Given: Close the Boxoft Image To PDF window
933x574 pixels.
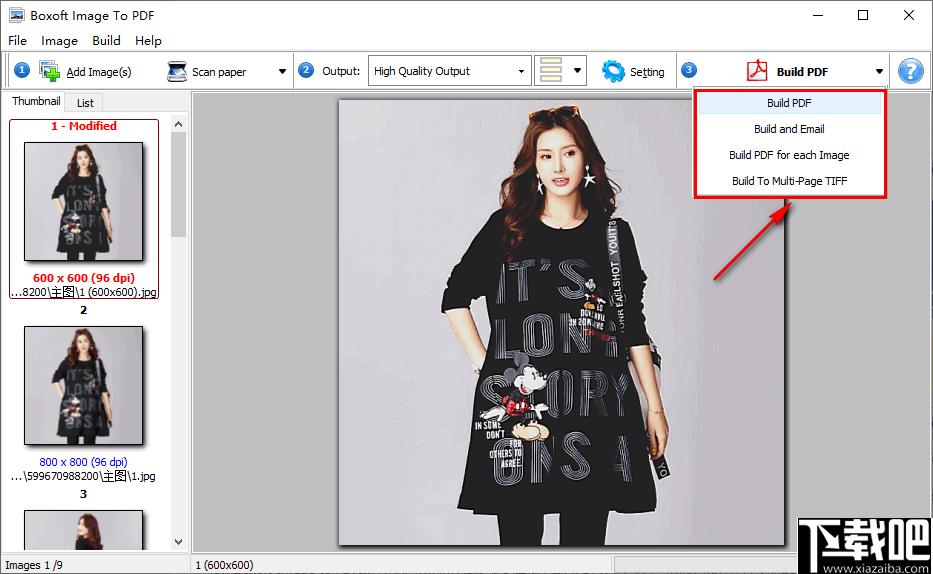Looking at the screenshot, I should (909, 15).
